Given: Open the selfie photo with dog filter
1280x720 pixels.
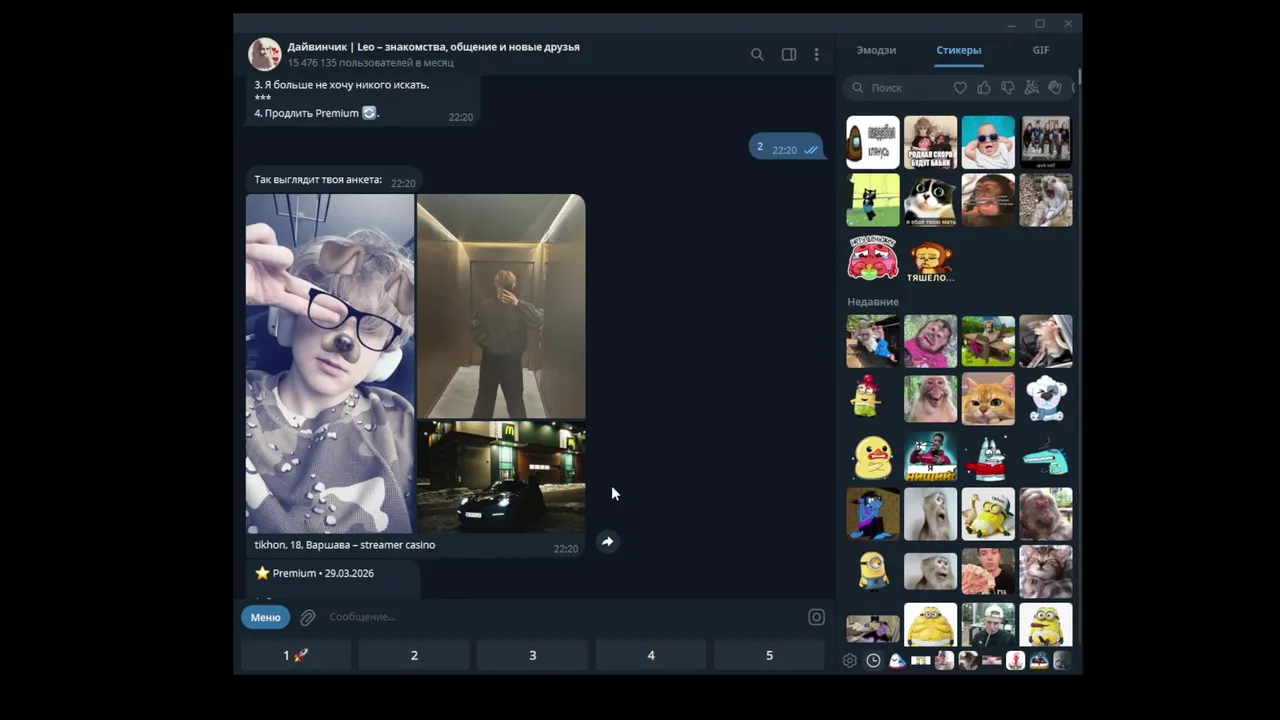Looking at the screenshot, I should point(330,364).
